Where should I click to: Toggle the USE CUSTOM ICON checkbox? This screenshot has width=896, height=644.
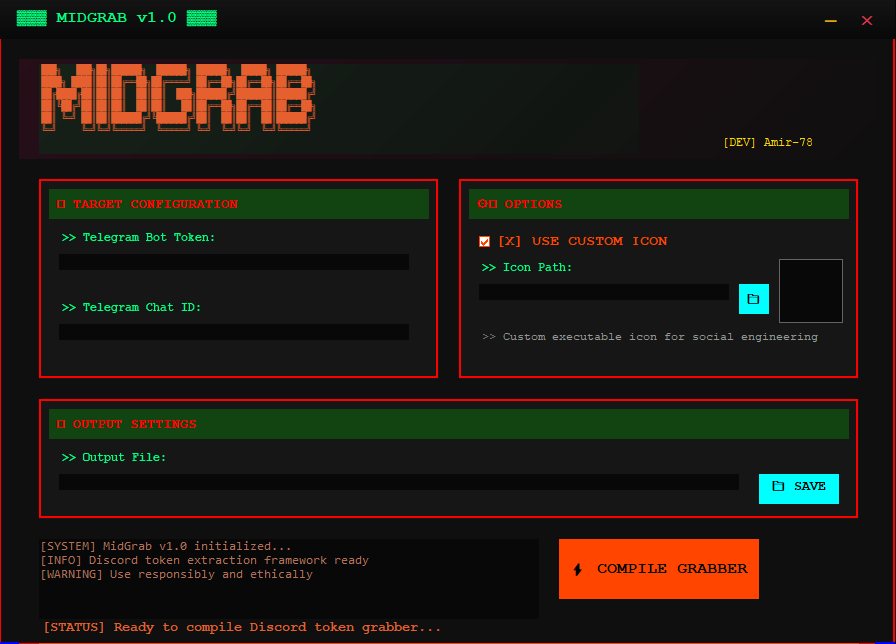(484, 242)
